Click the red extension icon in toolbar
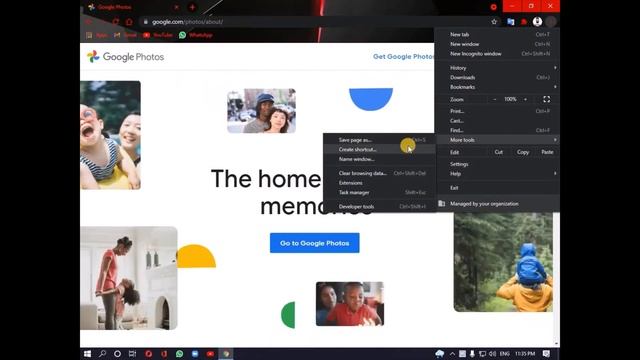This screenshot has width=640, height=360. [524, 22]
